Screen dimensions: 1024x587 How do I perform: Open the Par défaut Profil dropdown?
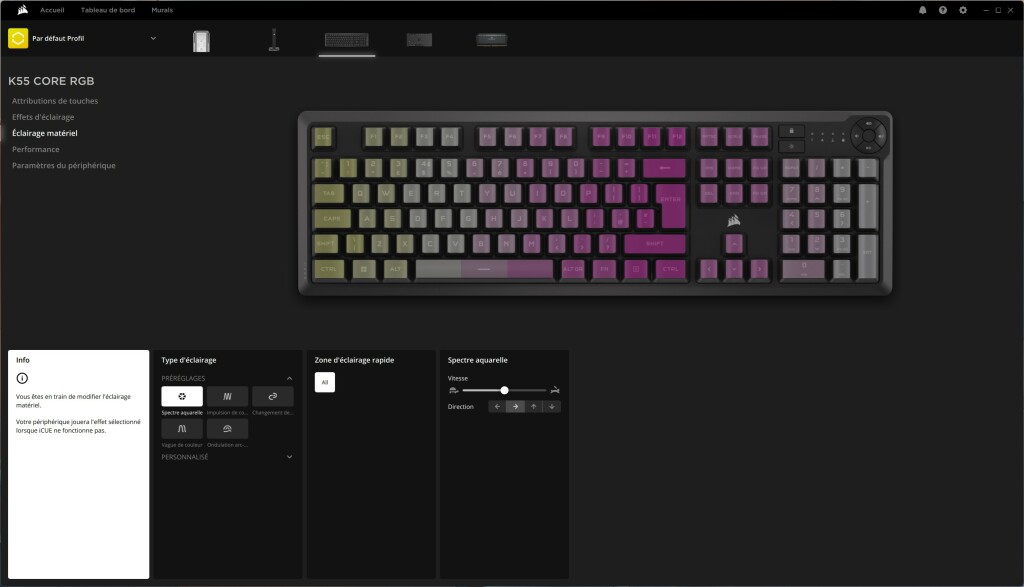pos(152,38)
